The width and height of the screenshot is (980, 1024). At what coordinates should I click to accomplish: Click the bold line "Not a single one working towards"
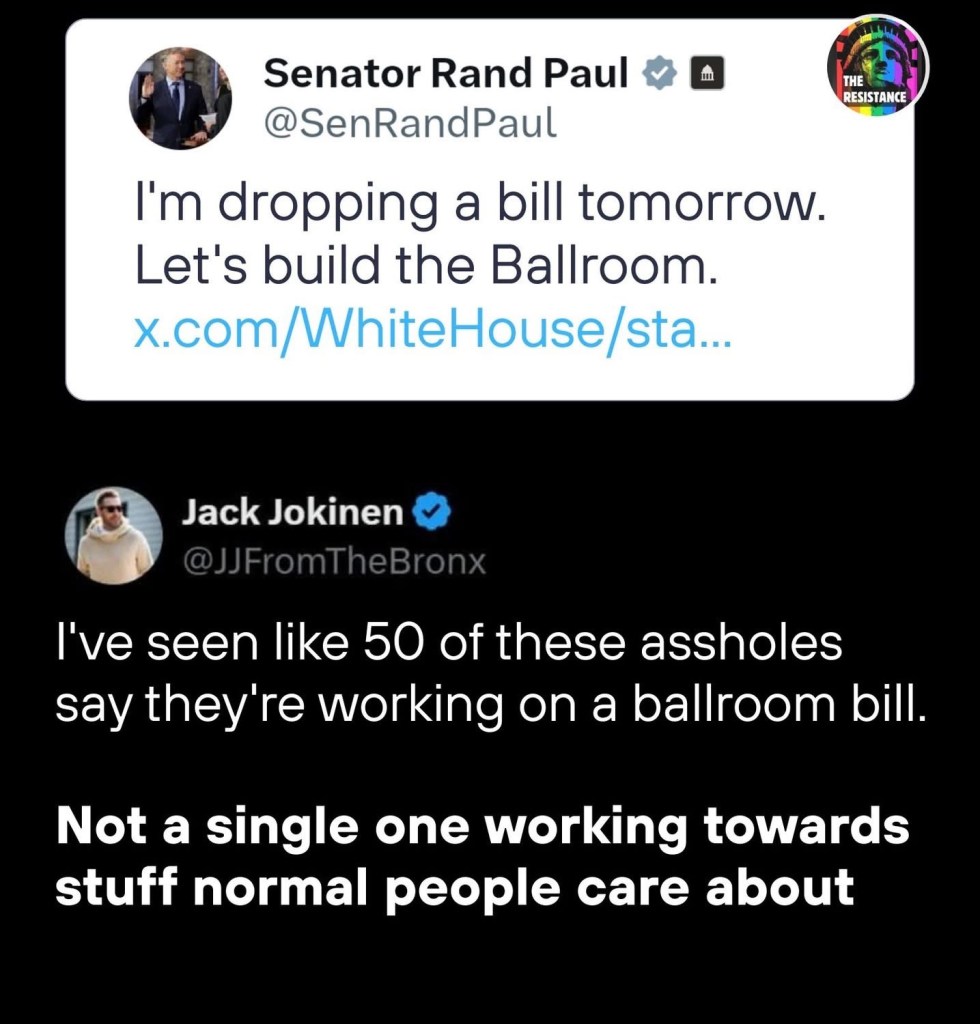[482, 828]
